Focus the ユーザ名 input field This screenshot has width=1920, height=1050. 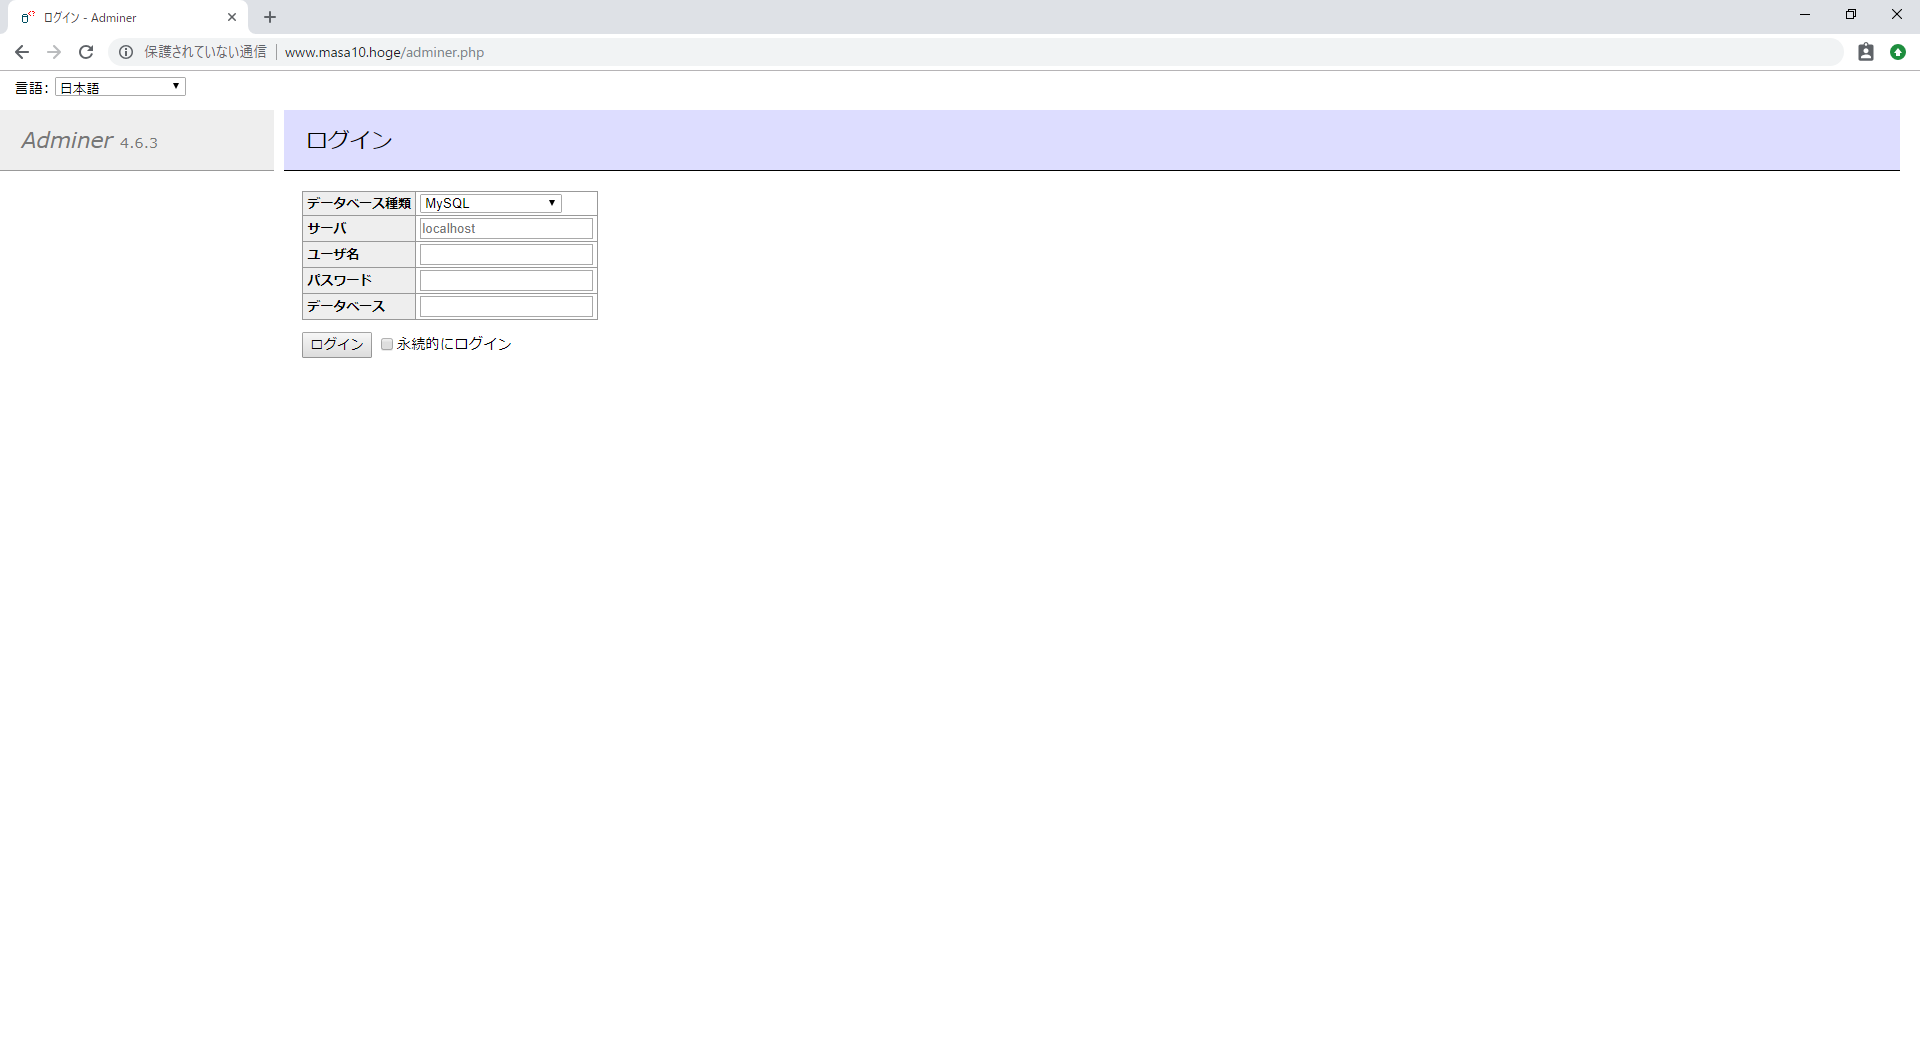506,255
